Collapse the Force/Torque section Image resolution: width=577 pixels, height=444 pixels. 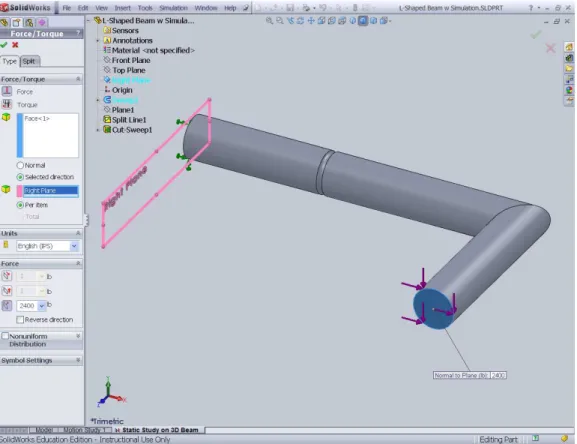tap(78, 79)
